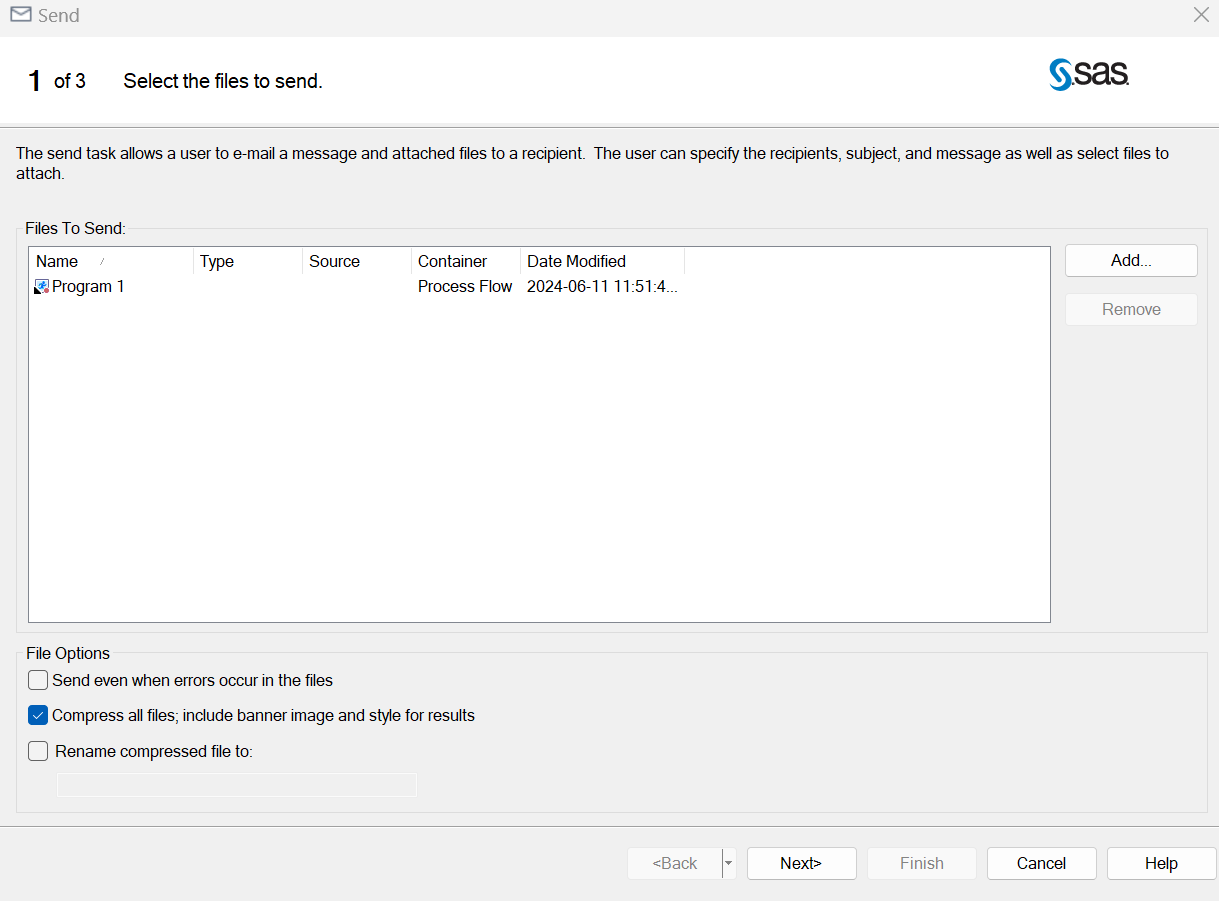Click the Container column header
Screen dimensions: 1219x901
tap(452, 262)
